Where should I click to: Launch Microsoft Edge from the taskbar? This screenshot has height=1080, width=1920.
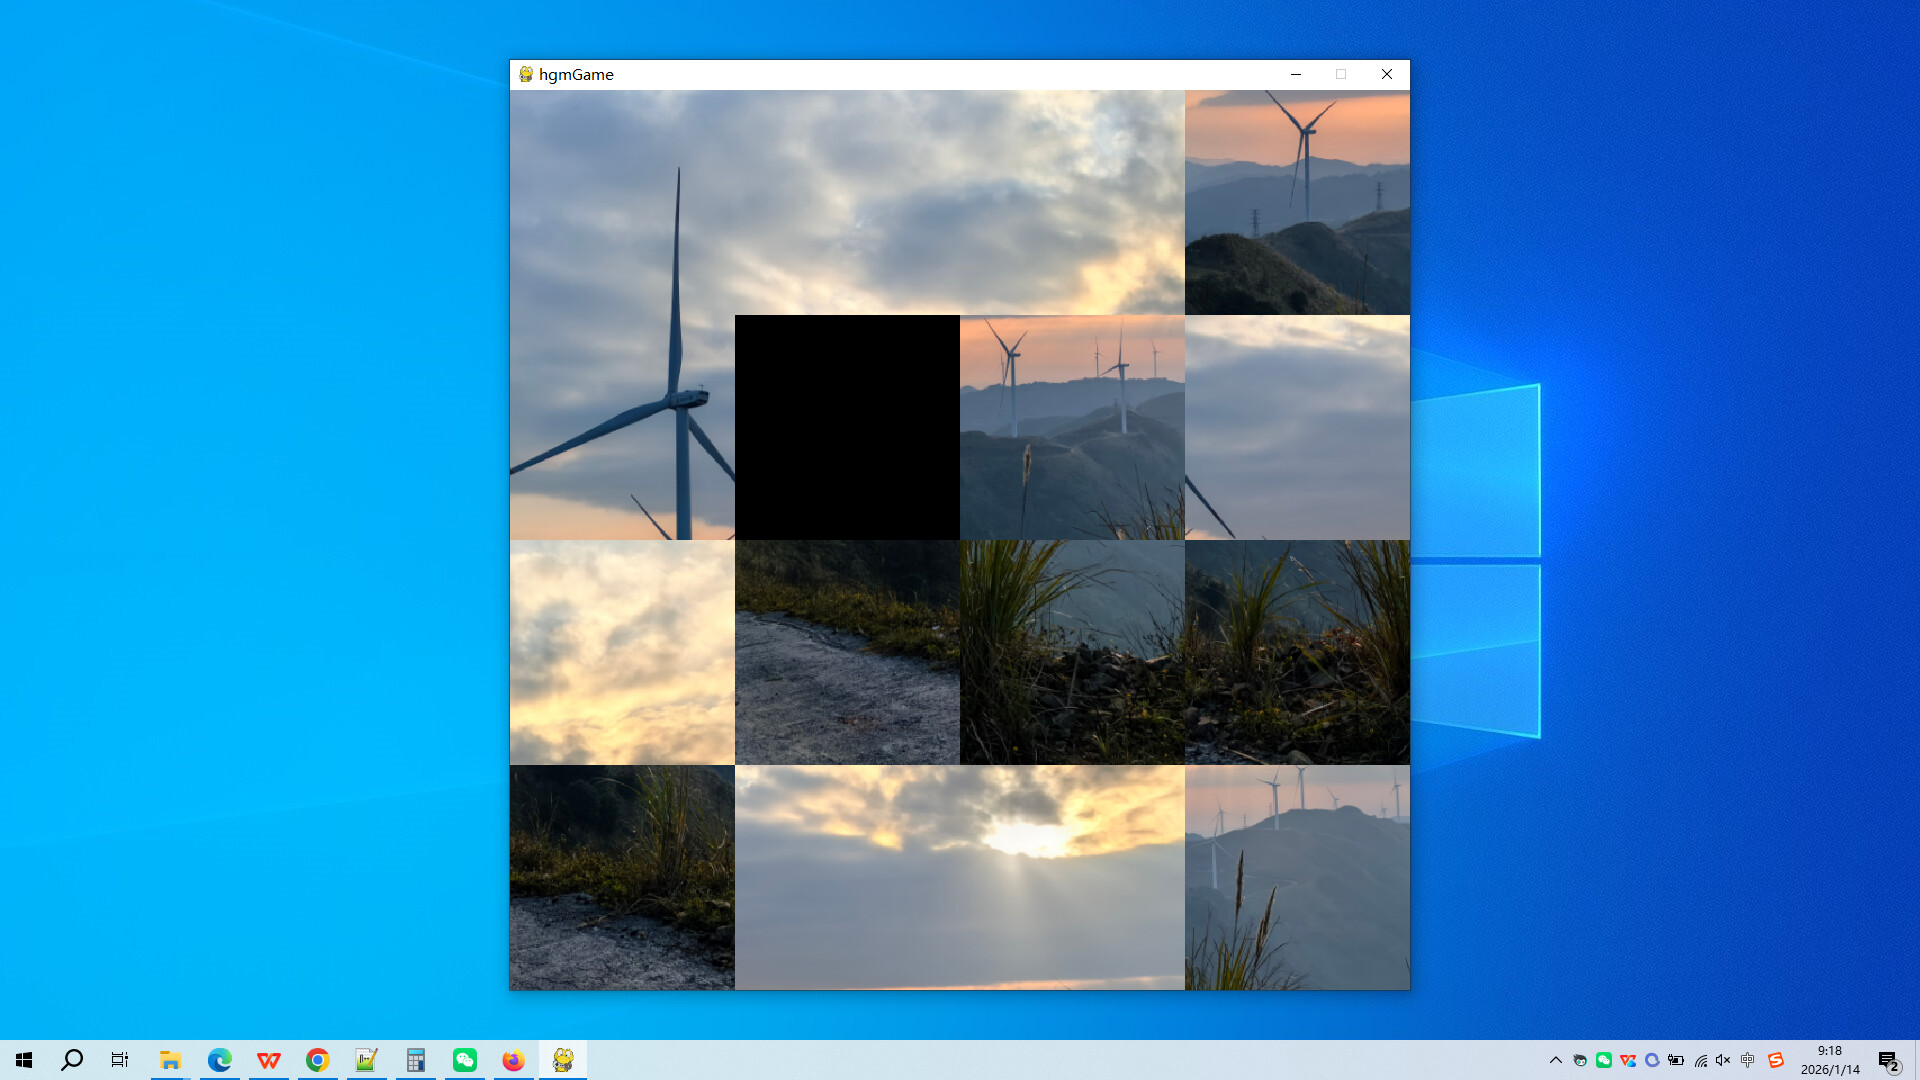[219, 1060]
